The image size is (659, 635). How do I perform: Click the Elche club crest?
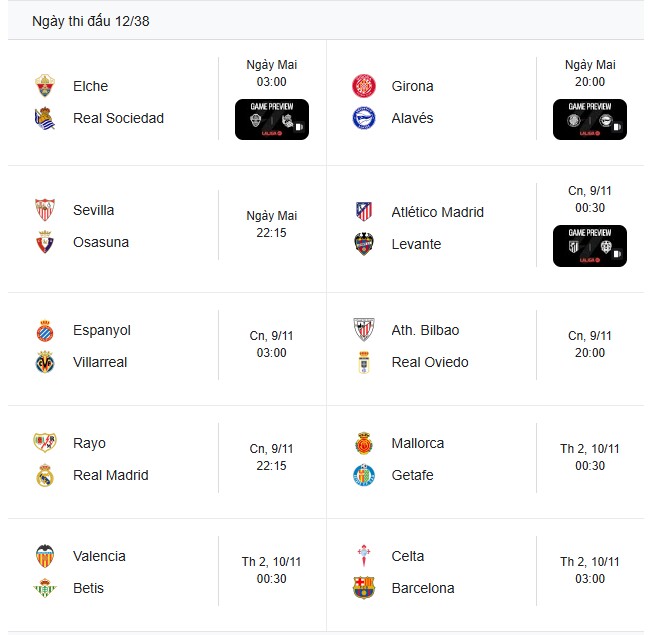point(45,86)
